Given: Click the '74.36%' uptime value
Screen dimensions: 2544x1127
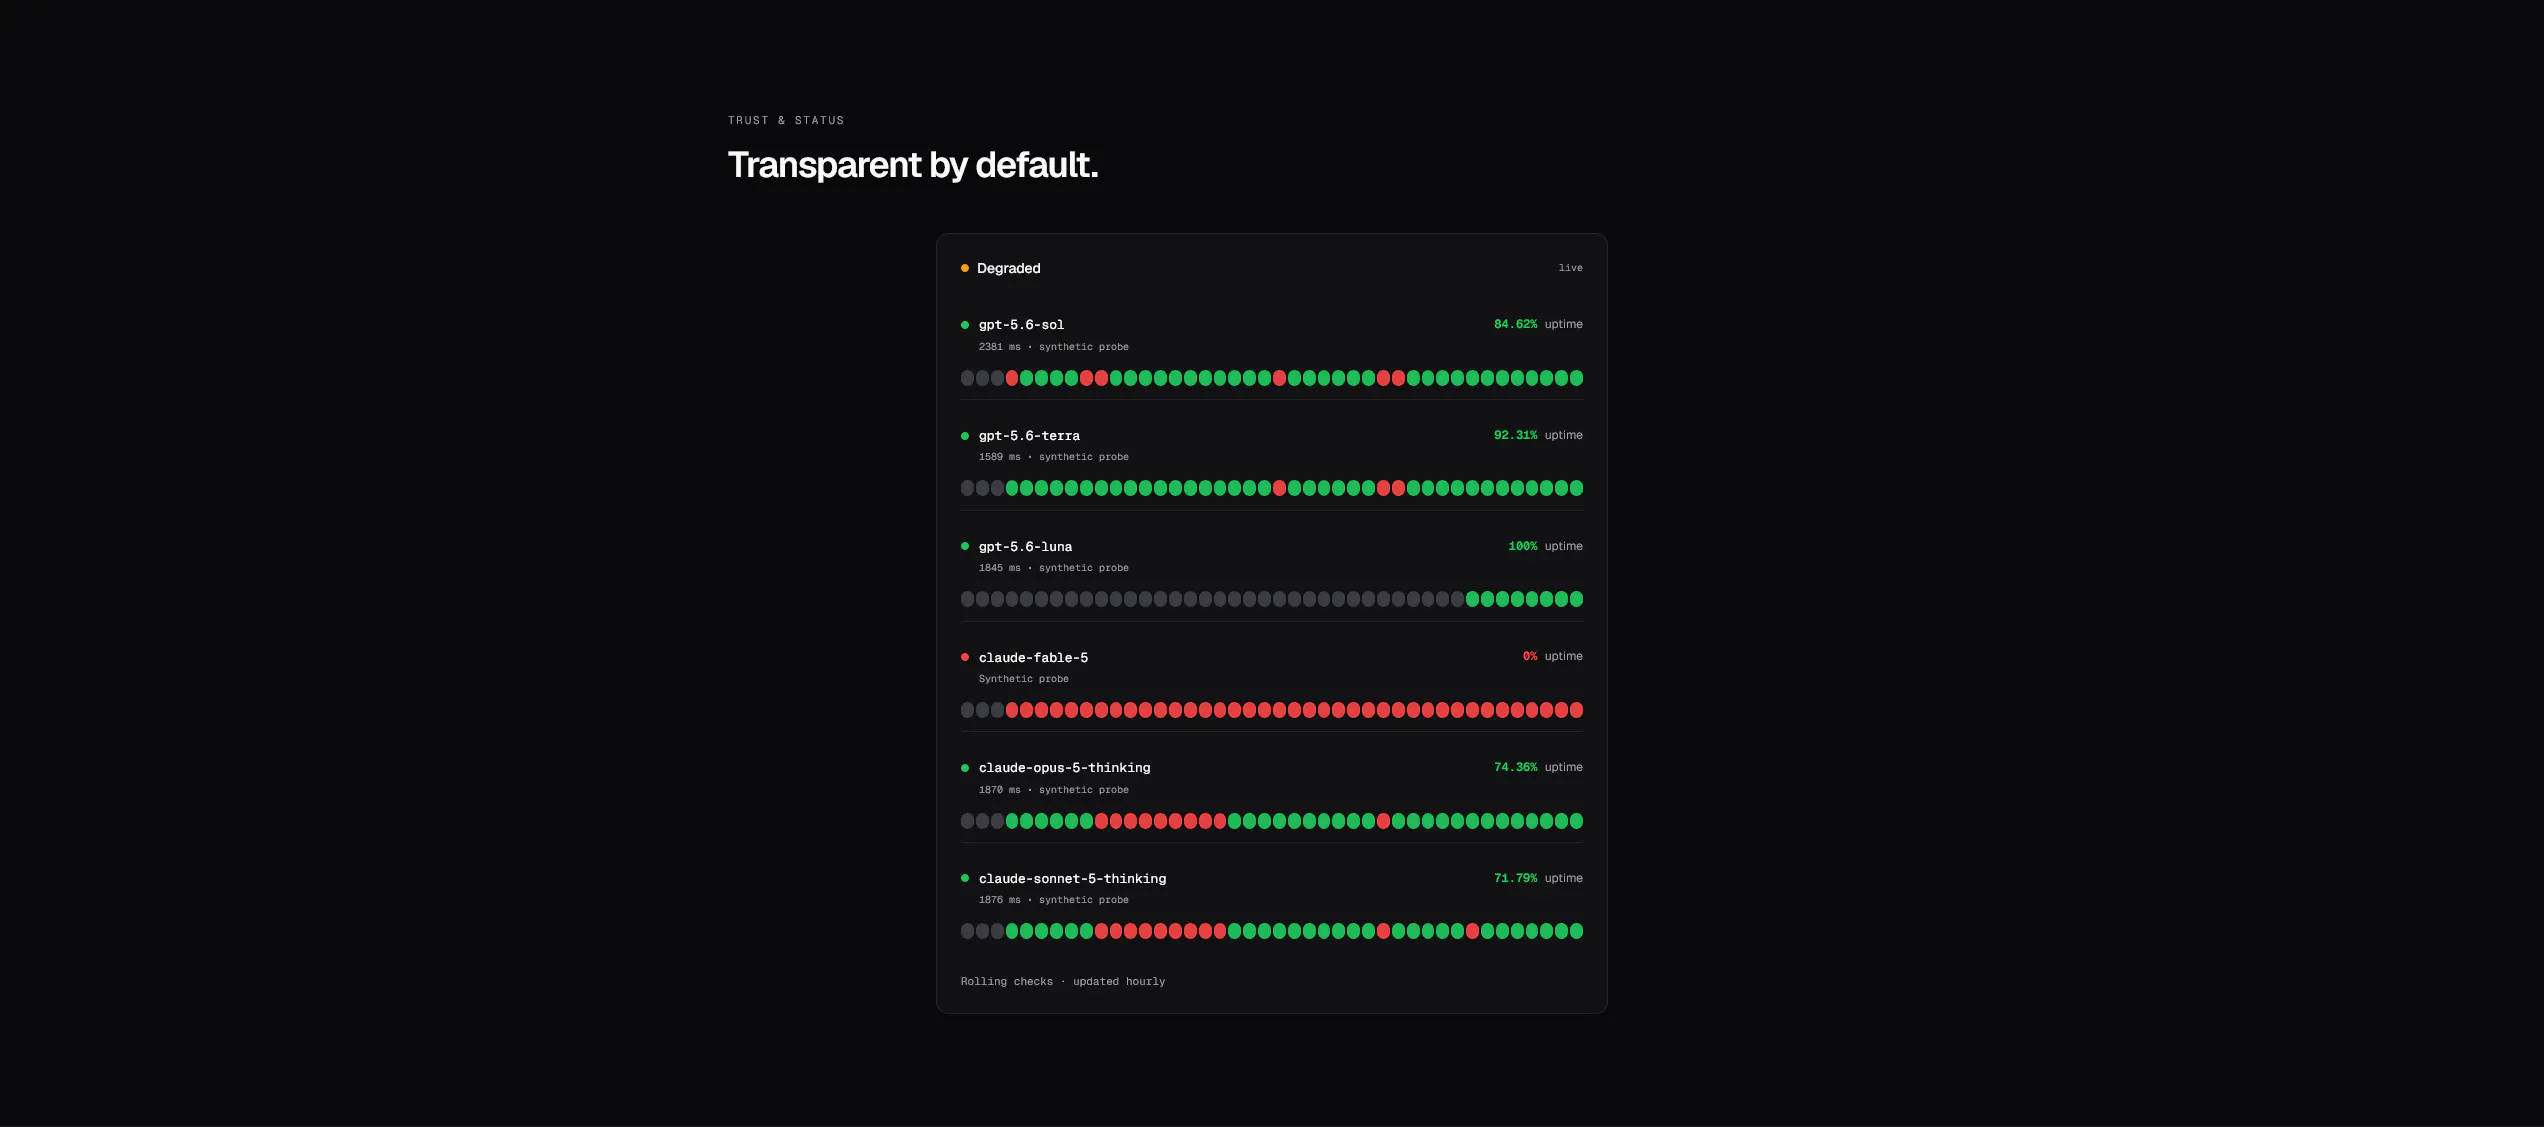Looking at the screenshot, I should [1515, 767].
